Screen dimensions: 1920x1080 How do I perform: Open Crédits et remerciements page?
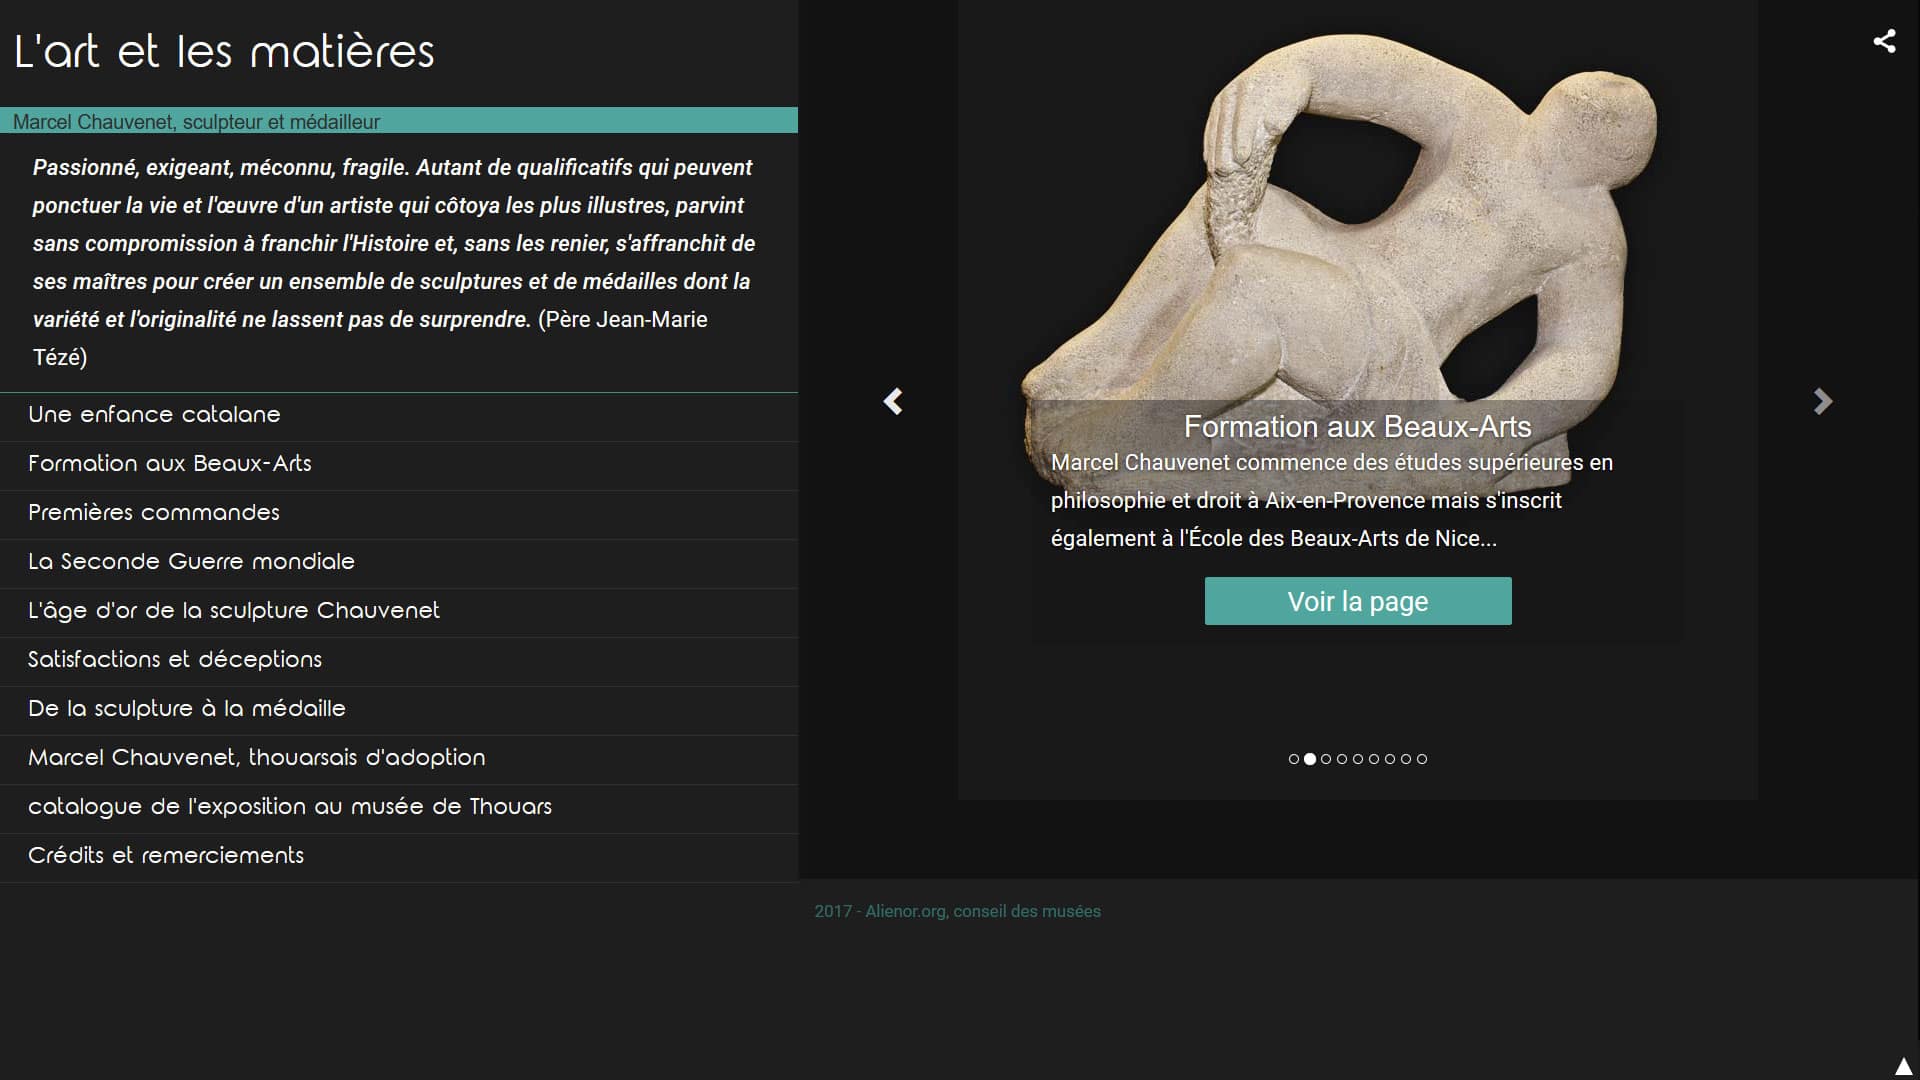click(x=166, y=856)
